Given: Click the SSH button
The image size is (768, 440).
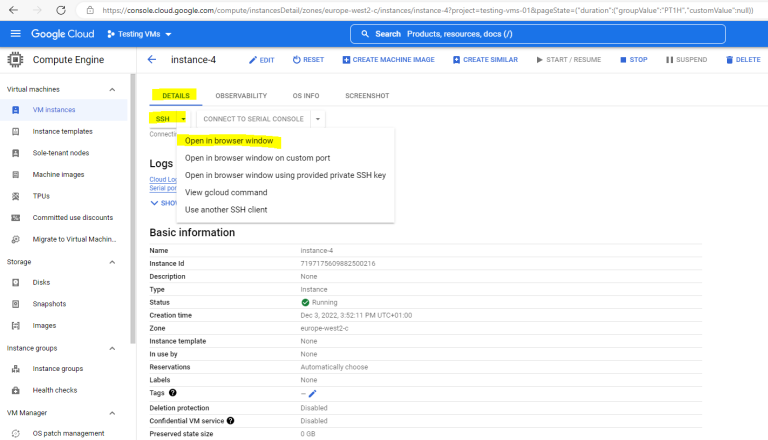Looking at the screenshot, I should point(163,119).
